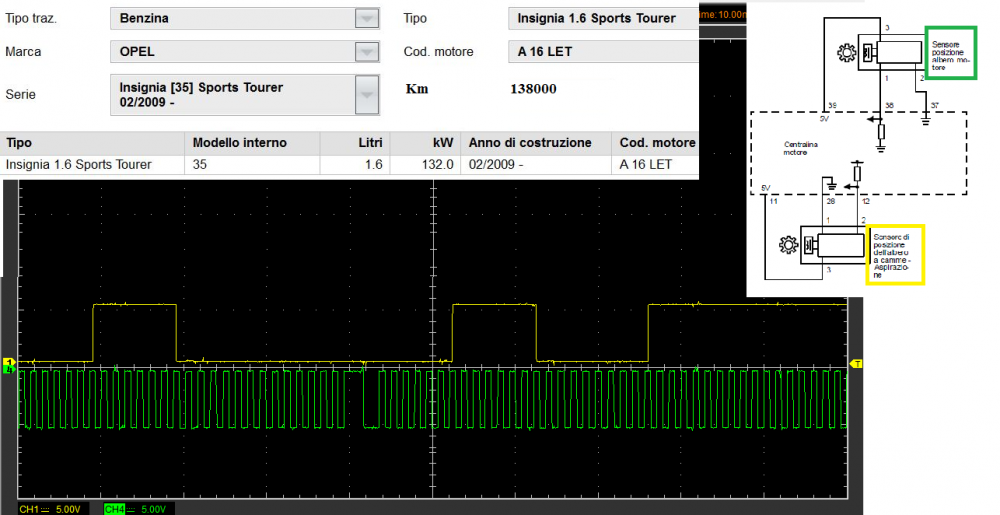Open the Tipo traz. dropdown arrow
Screen dimensions: 1000x515
(367, 18)
